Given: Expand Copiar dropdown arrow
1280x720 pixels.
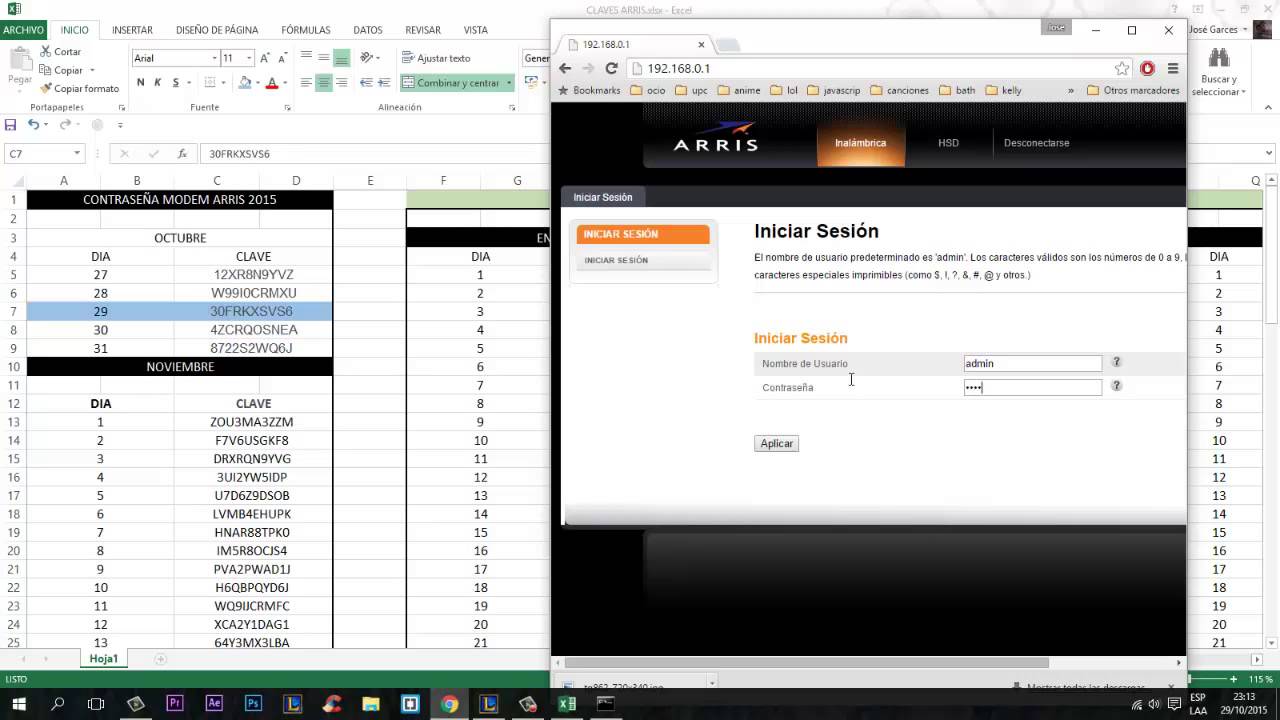Looking at the screenshot, I should [92, 71].
